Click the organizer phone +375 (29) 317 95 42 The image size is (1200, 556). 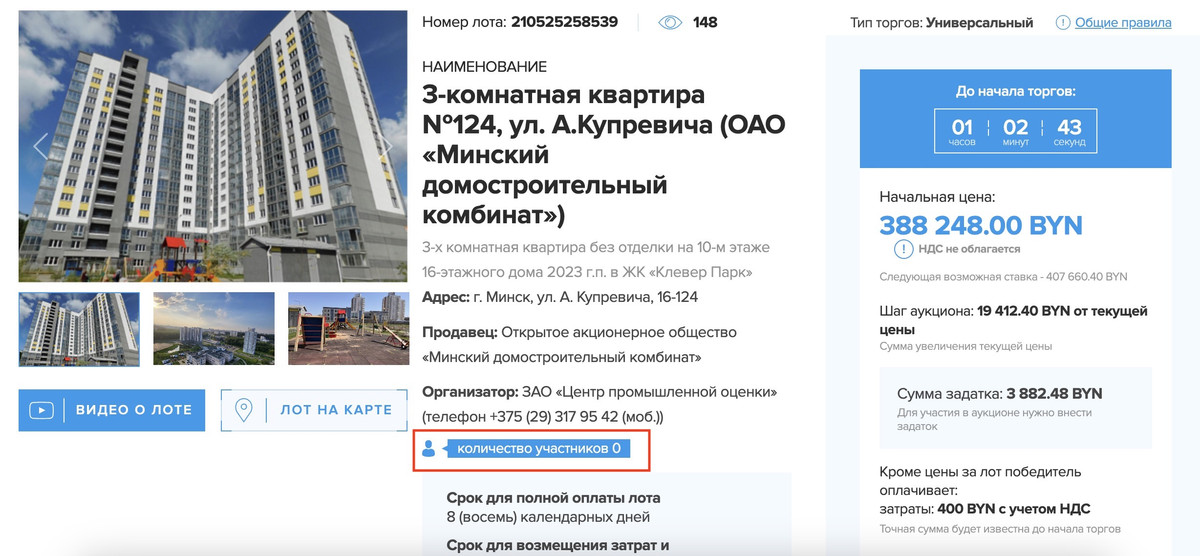(554, 415)
